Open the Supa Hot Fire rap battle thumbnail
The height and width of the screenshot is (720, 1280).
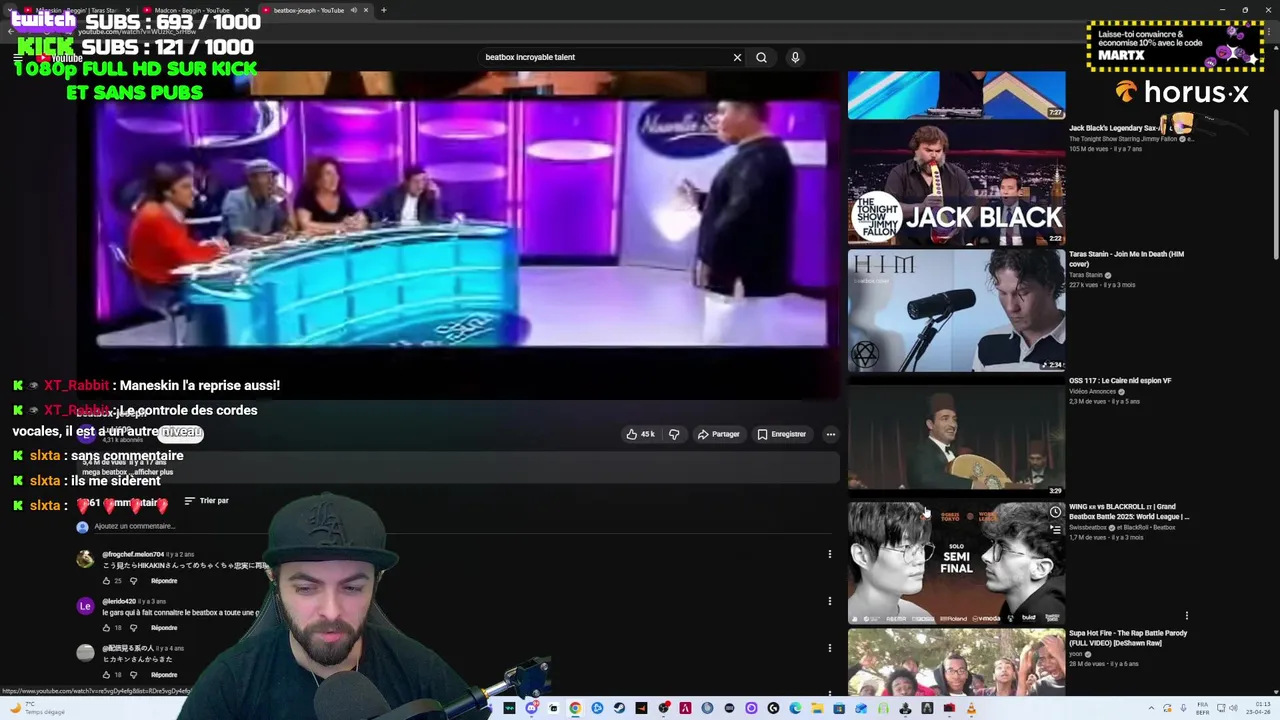click(x=956, y=662)
